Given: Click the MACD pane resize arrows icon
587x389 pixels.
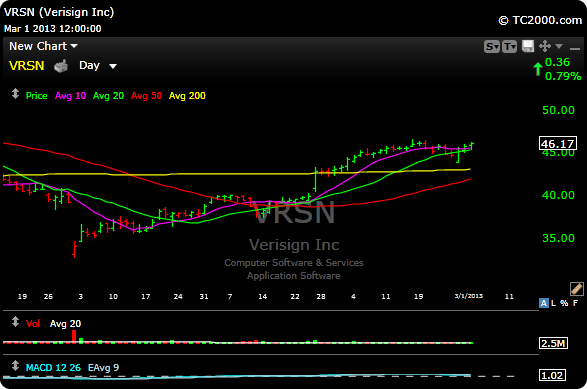Looking at the screenshot, I should [15, 366].
